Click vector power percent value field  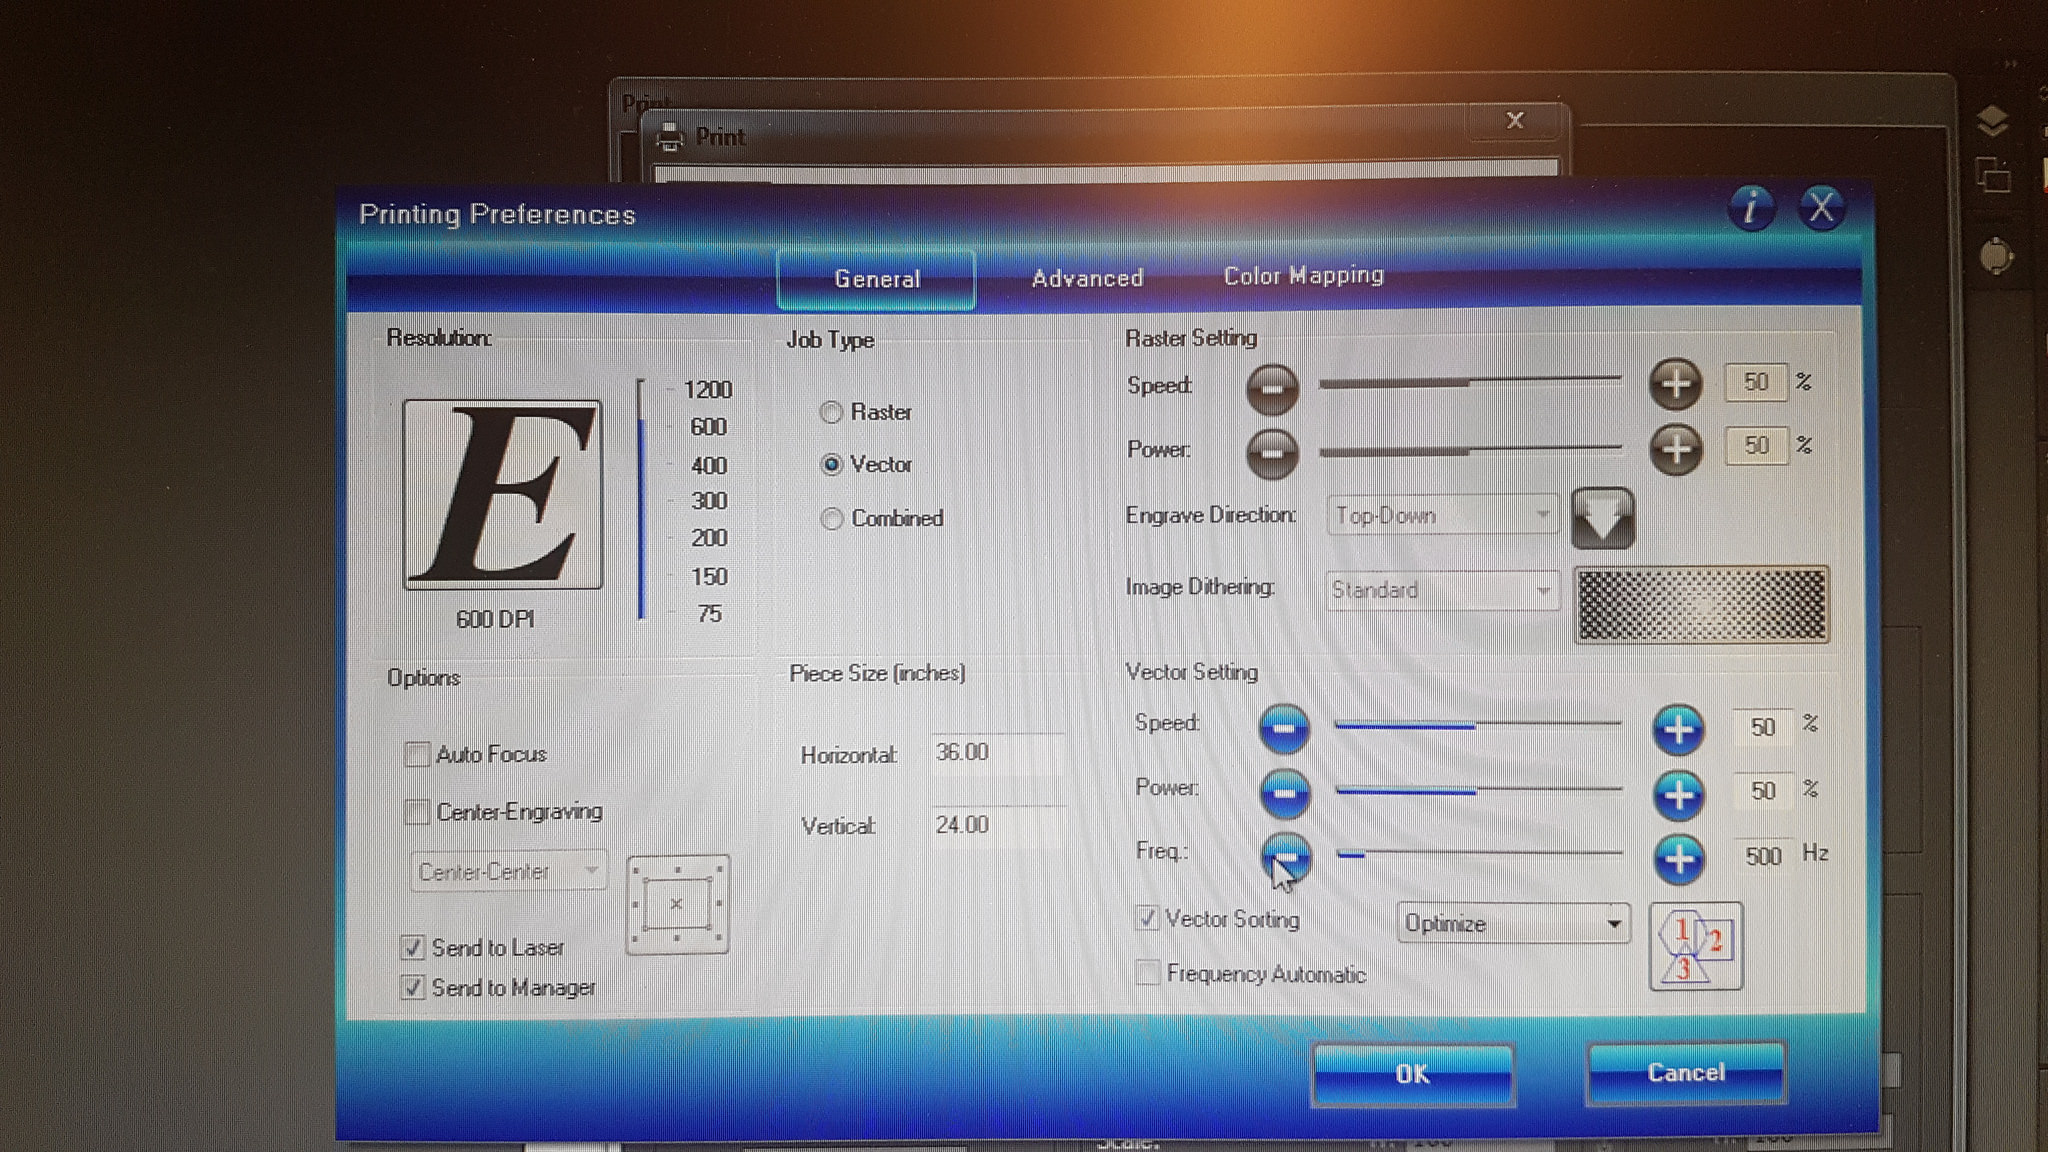click(1762, 791)
